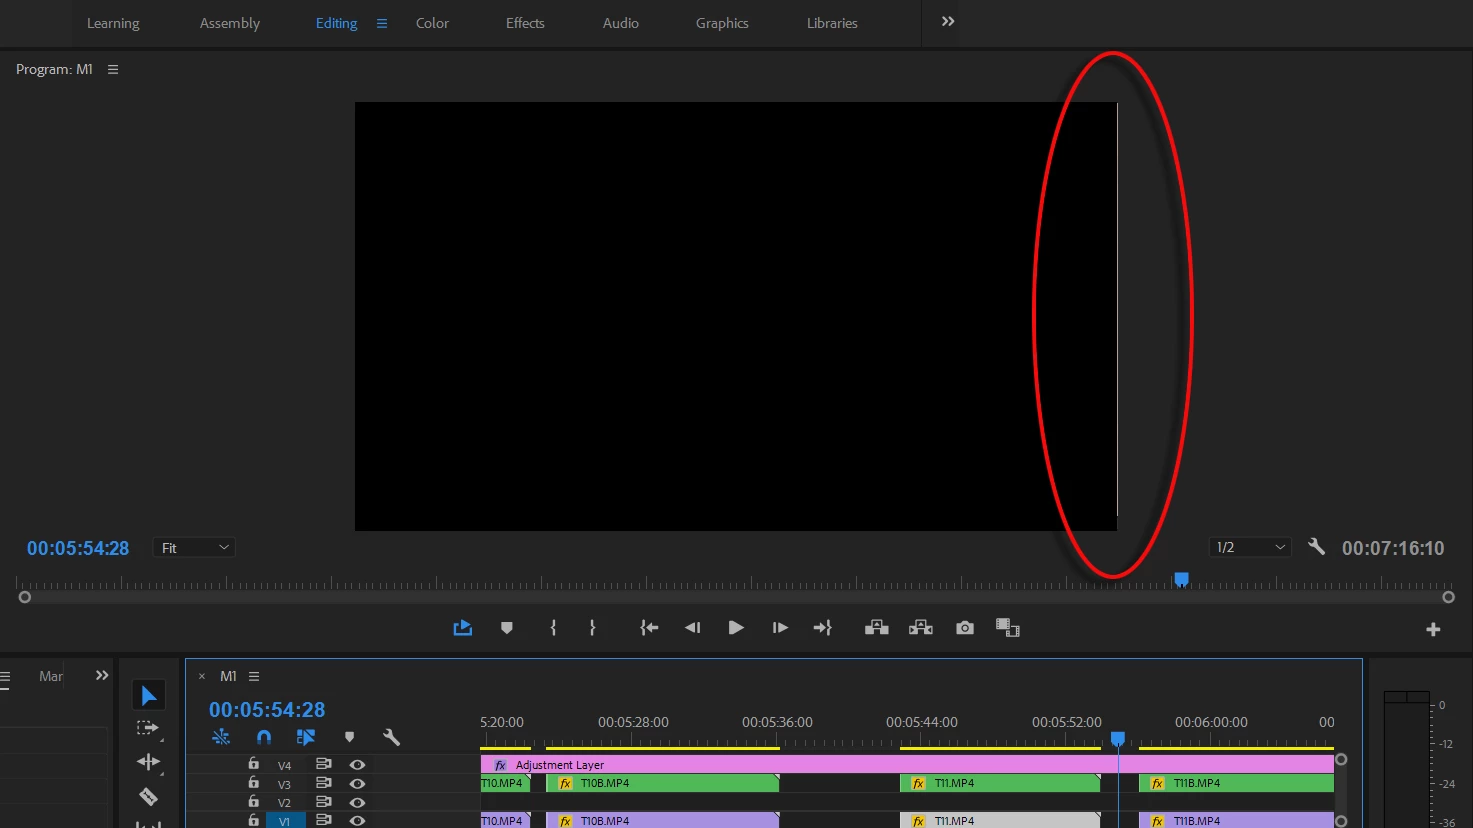Open the Editing workspace menu
This screenshot has width=1473, height=828.
(x=382, y=23)
